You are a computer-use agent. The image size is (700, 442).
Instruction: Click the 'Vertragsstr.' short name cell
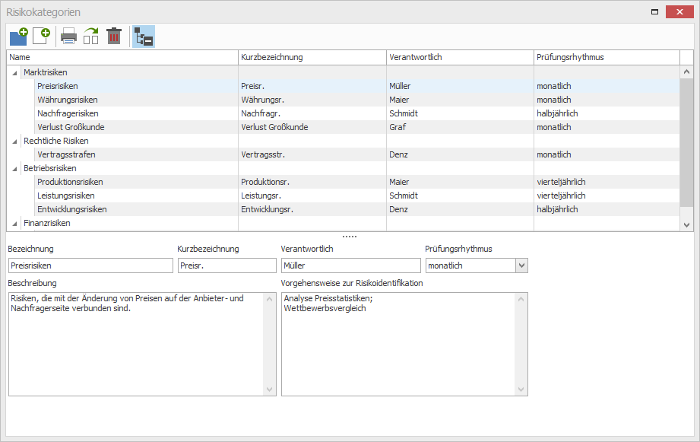[x=312, y=154]
